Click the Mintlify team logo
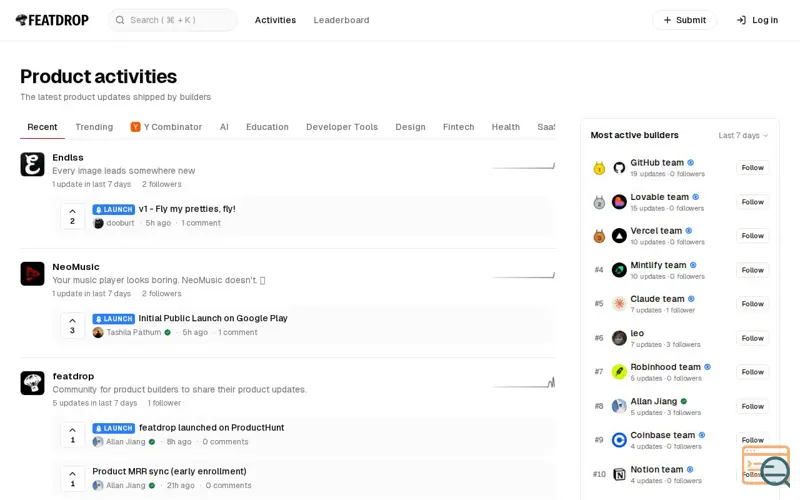The image size is (800, 500). tap(619, 270)
